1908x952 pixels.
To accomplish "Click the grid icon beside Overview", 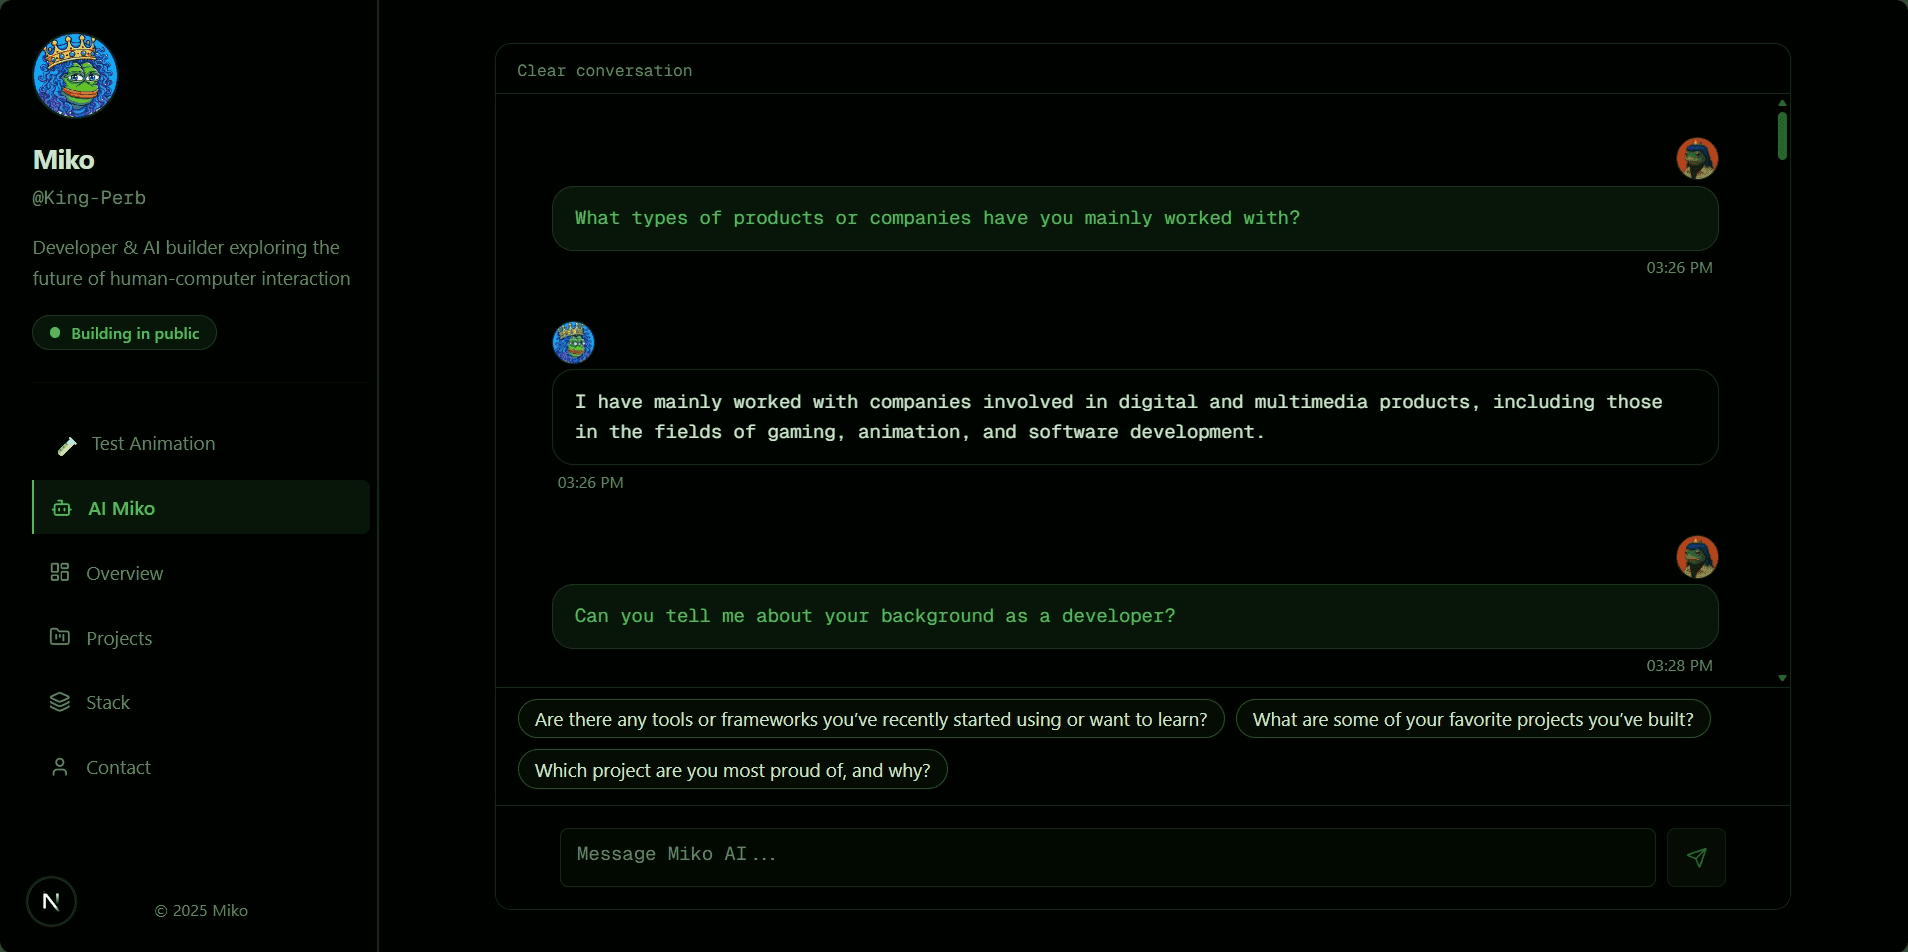I will tap(60, 572).
